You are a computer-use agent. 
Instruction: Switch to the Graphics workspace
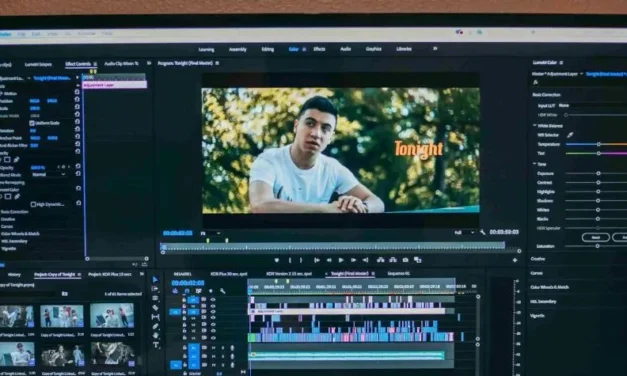[373, 49]
